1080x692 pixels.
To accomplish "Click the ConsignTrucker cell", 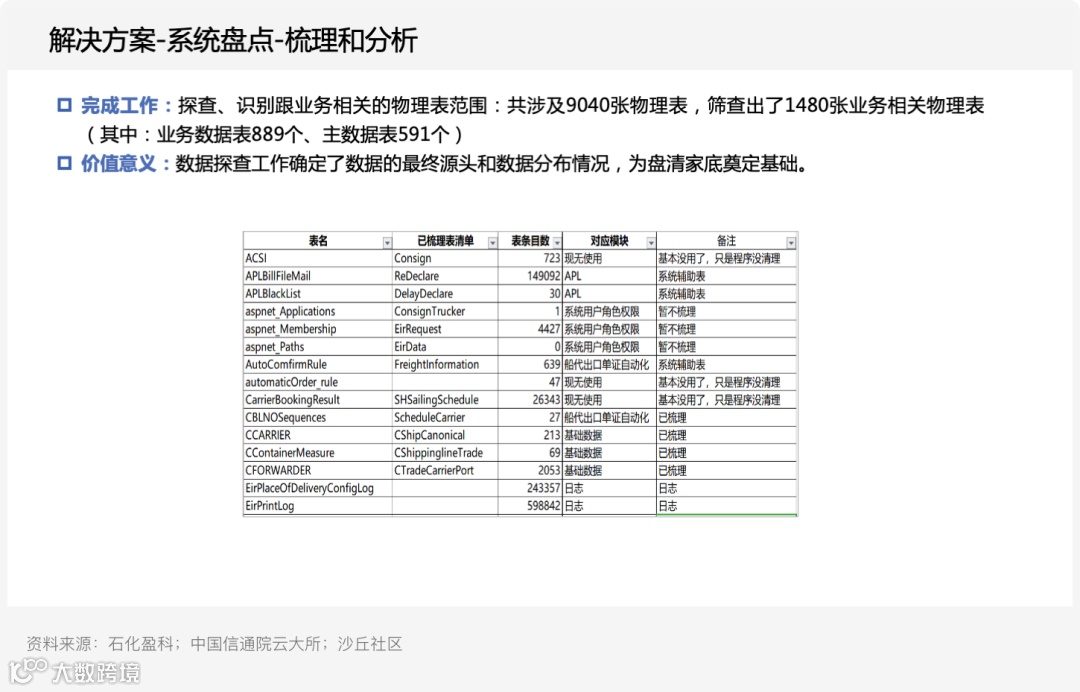I will (x=445, y=311).
